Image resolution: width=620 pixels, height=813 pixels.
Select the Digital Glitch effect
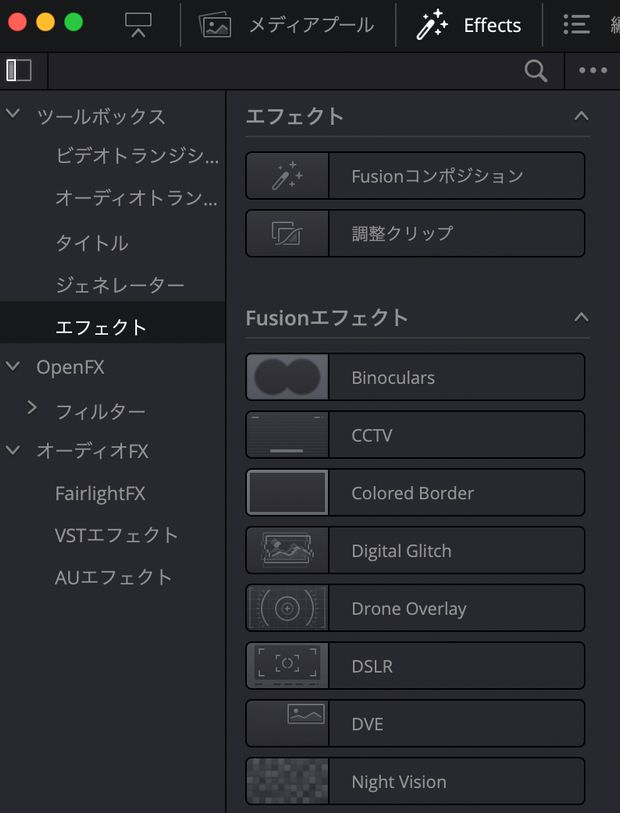click(x=415, y=550)
